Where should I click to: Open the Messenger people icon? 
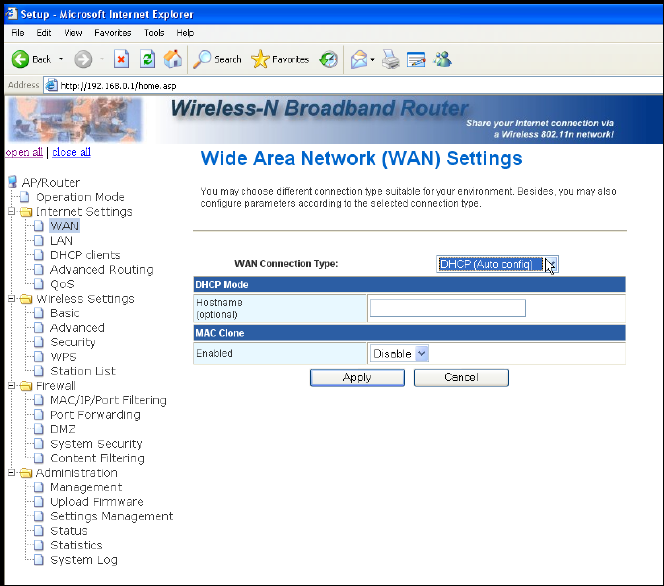click(x=443, y=59)
